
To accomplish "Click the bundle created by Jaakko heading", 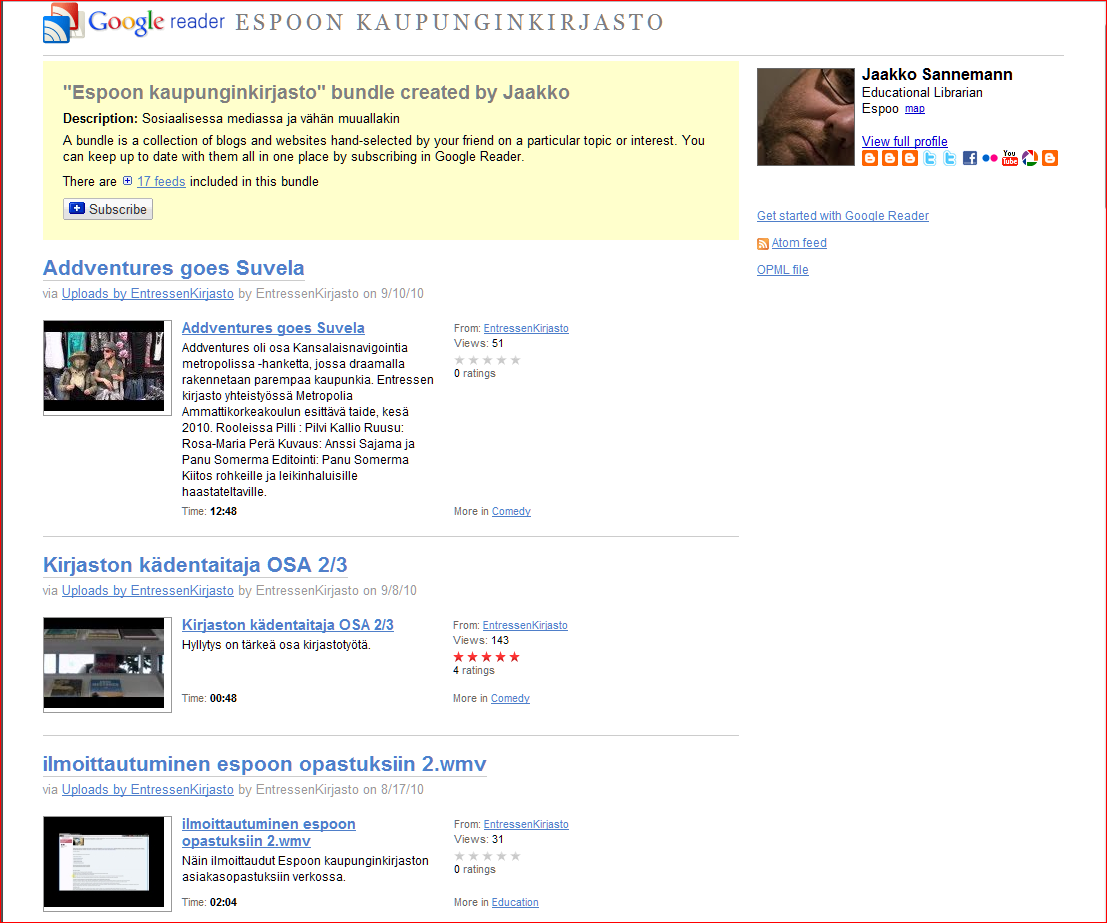I will [x=316, y=93].
